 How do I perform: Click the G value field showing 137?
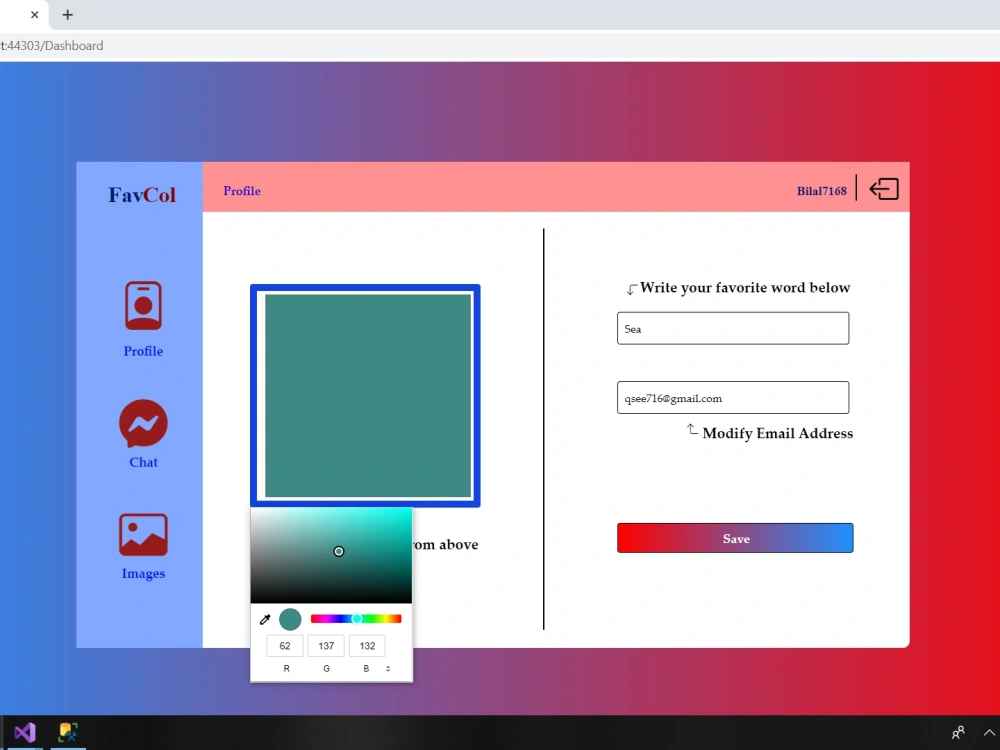[326, 645]
